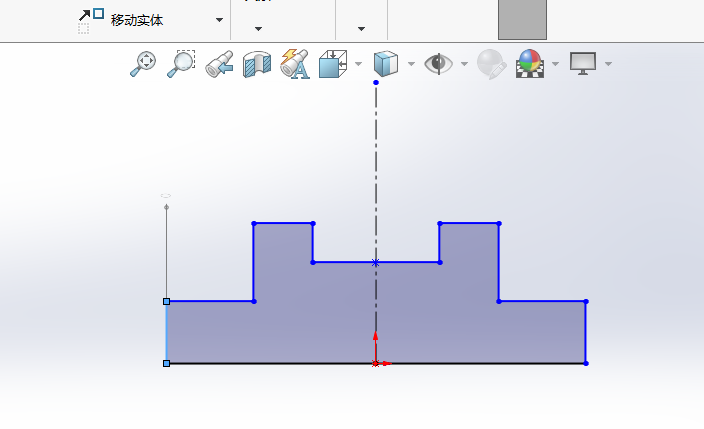Select the bottom-left square endpoint of sketch

tap(167, 363)
